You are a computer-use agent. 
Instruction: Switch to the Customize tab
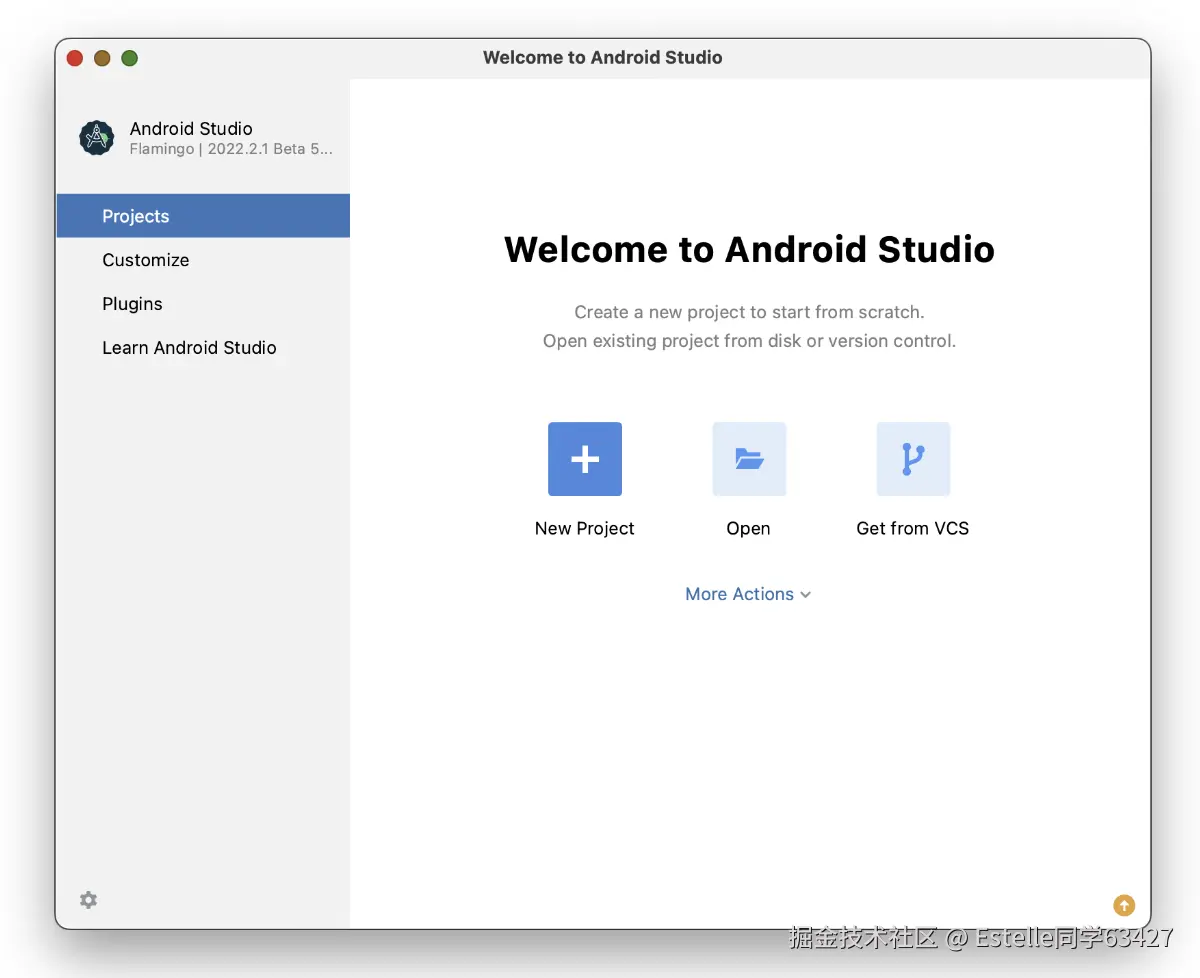click(203, 260)
